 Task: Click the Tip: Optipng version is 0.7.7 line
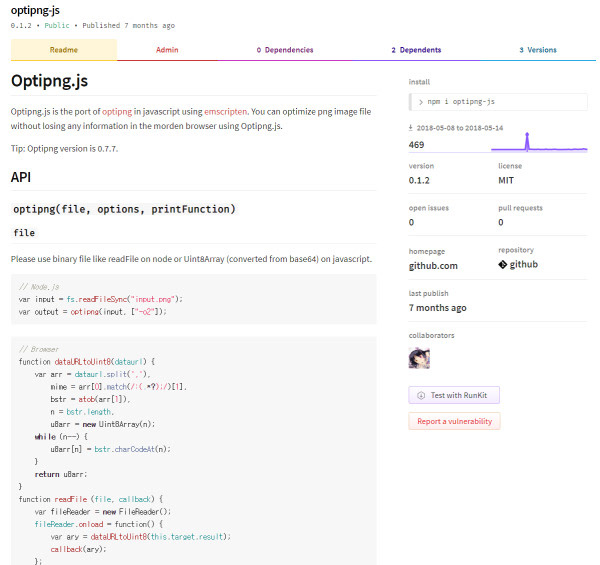point(64,149)
